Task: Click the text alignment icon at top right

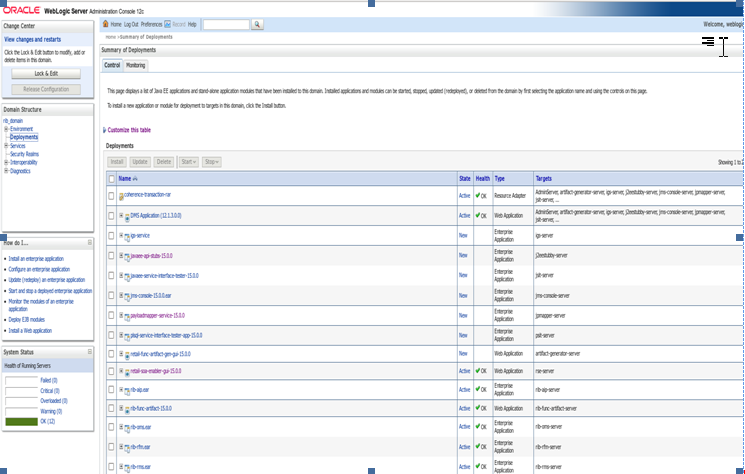Action: click(x=708, y=42)
